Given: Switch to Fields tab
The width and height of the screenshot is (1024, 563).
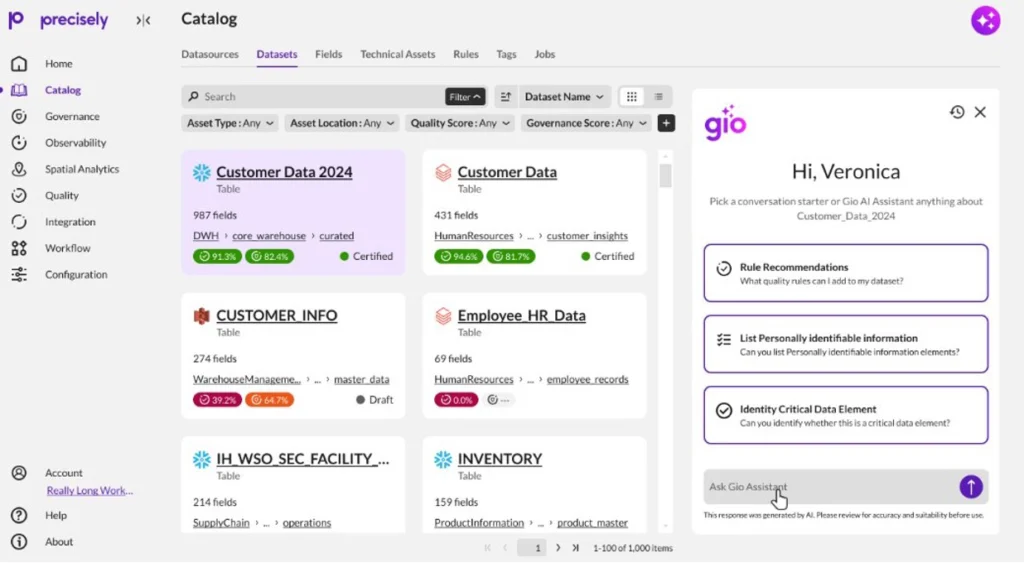Looking at the screenshot, I should (x=328, y=54).
